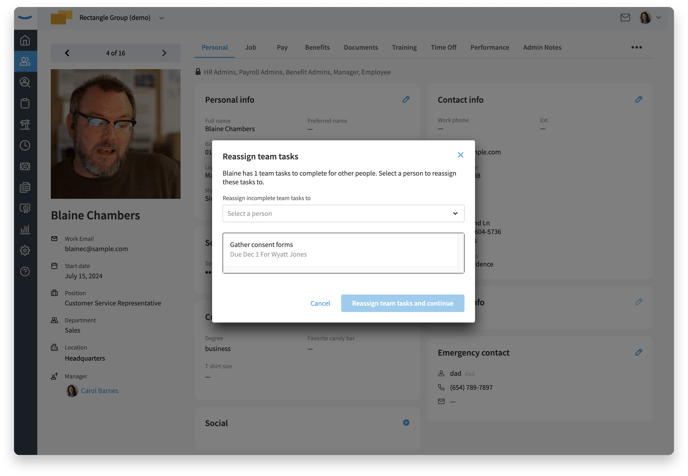The image size is (688, 476).
Task: Click Reassign team tasks and continue
Action: (402, 303)
